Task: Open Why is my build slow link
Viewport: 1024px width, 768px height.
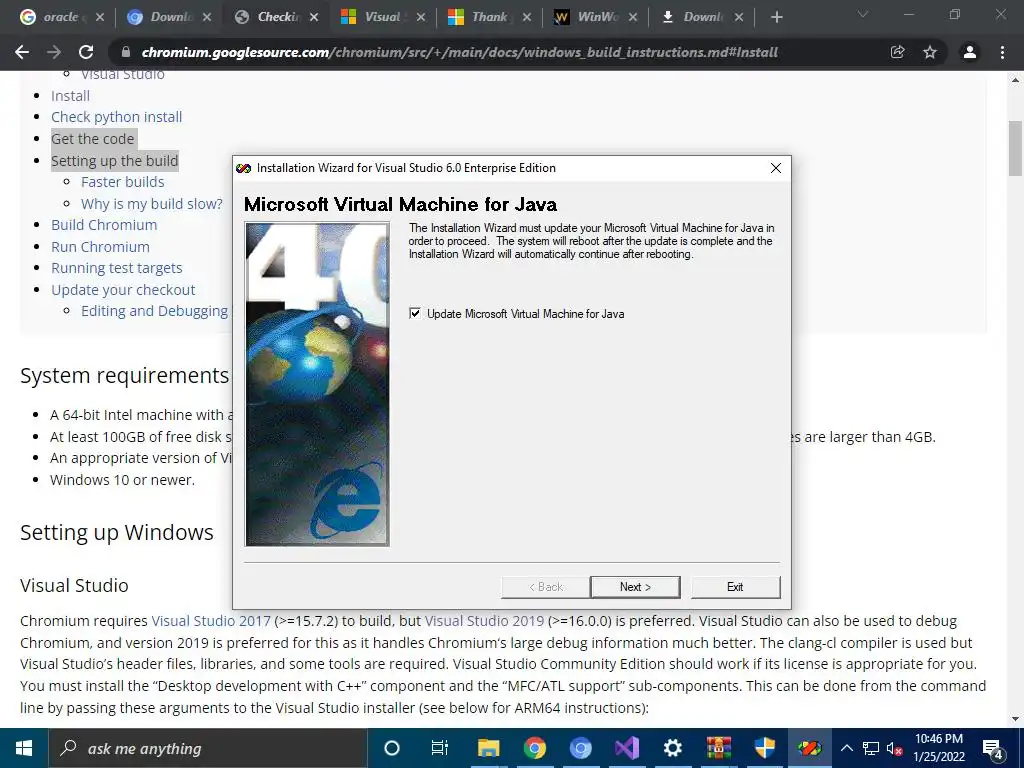Action: [152, 204]
